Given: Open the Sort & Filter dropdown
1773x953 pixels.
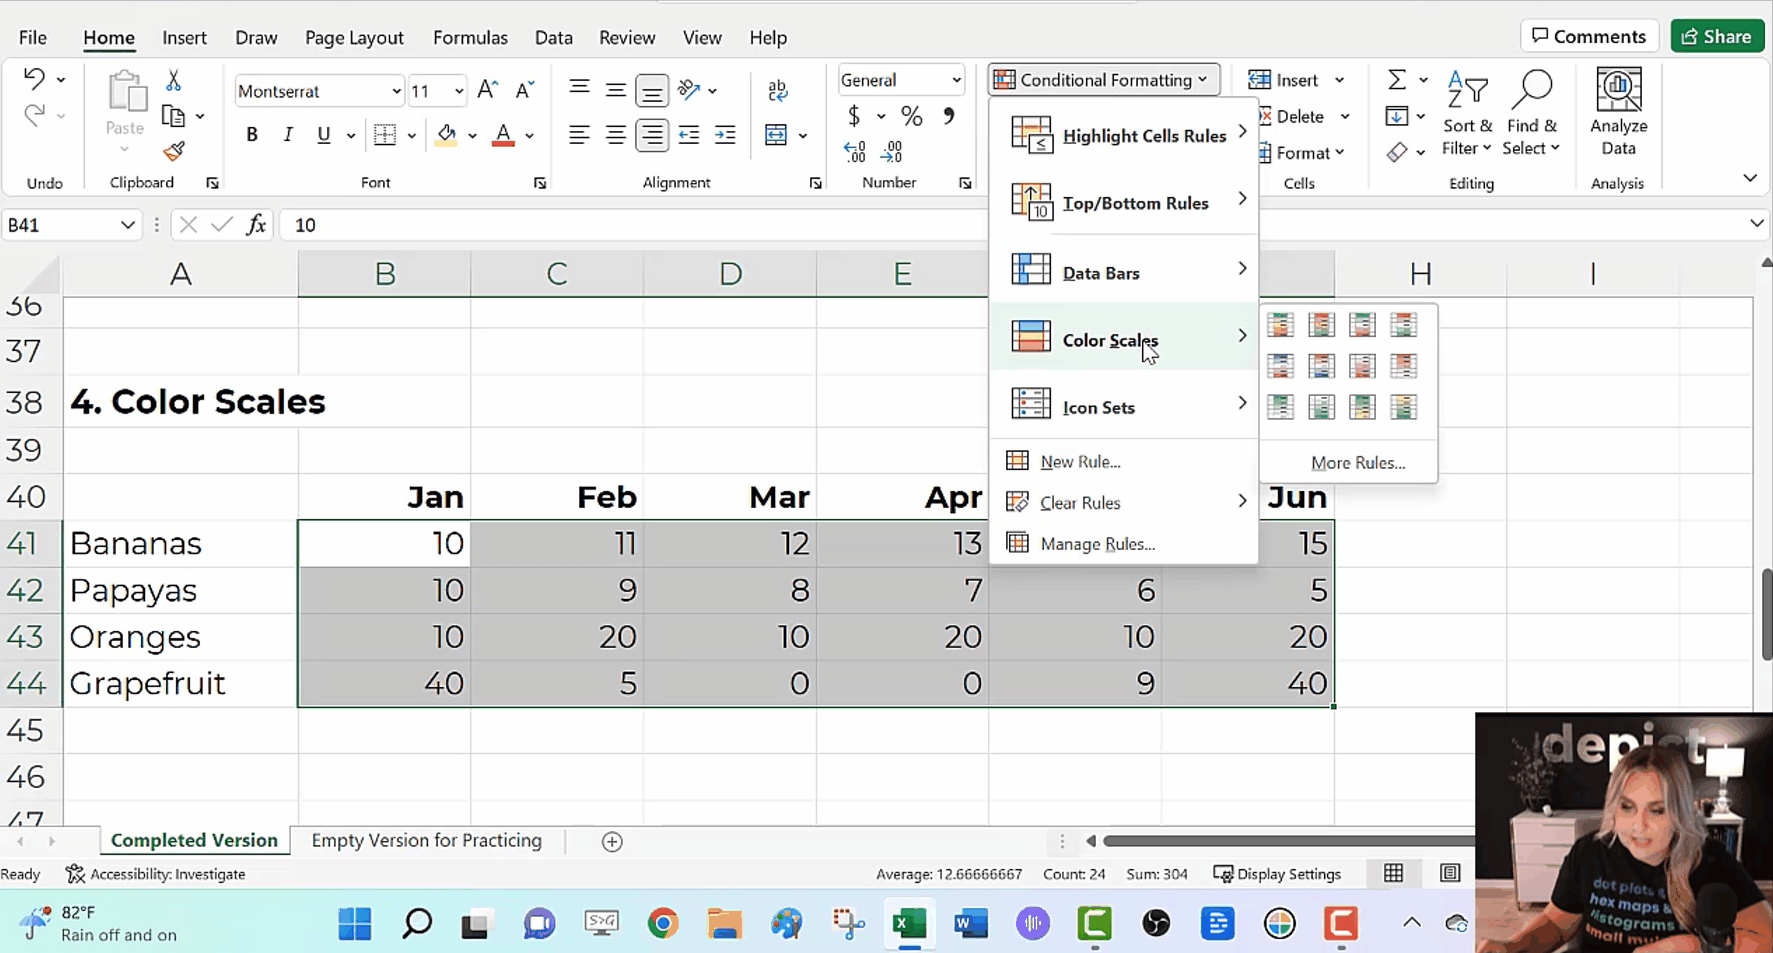Looking at the screenshot, I should point(1467,113).
